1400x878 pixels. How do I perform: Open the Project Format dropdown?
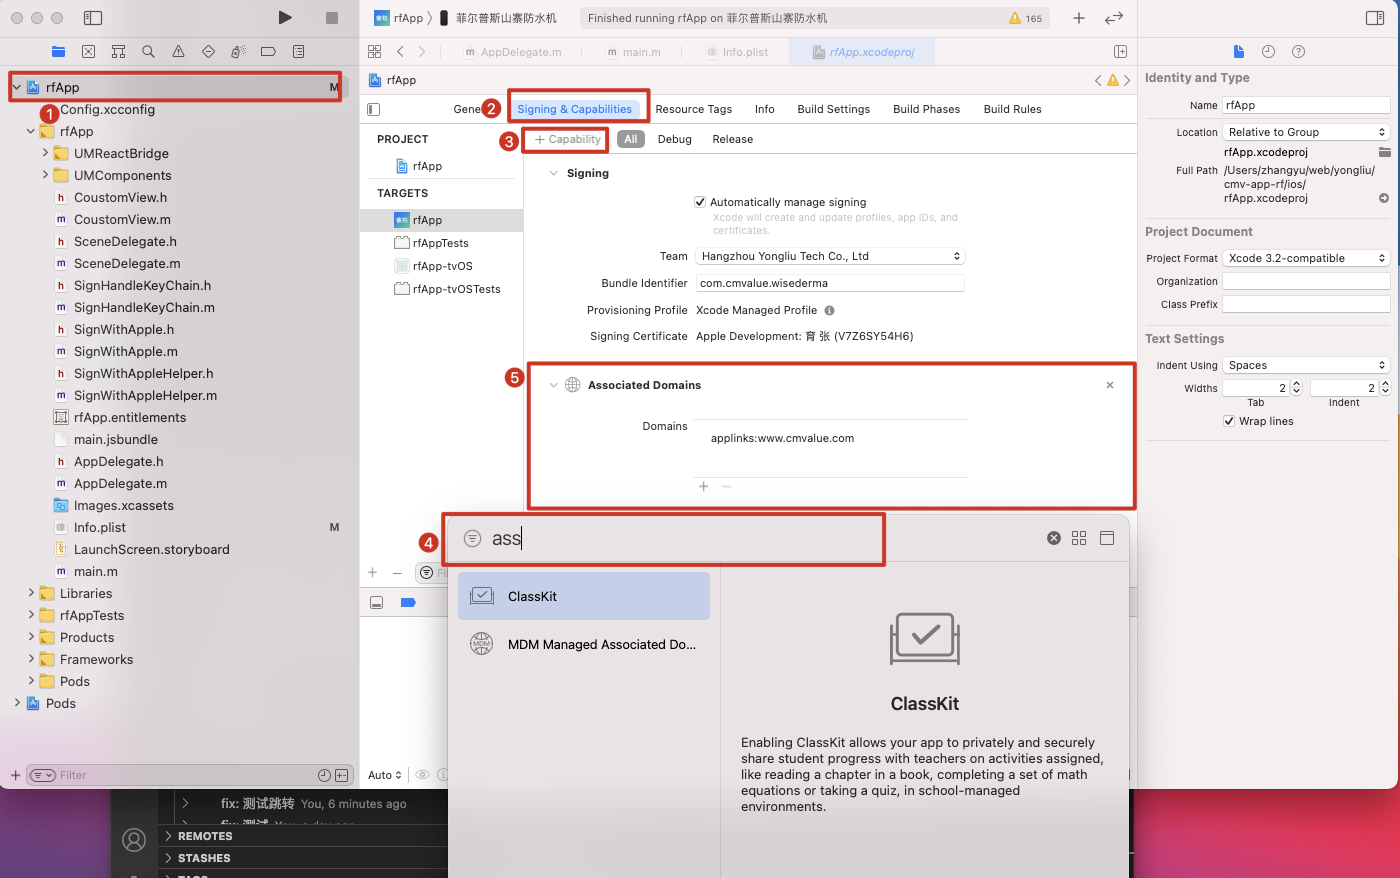pyautogui.click(x=1306, y=258)
